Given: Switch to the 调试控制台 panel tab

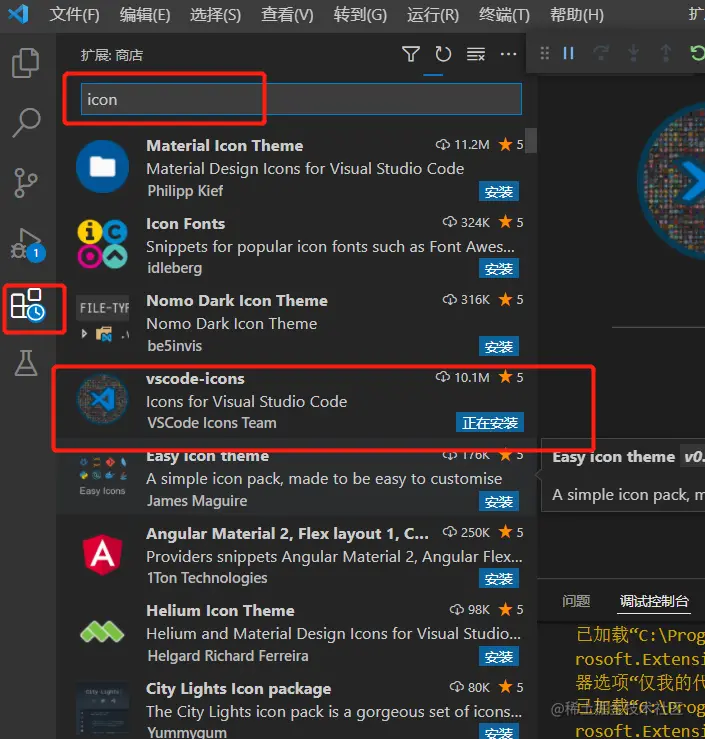Looking at the screenshot, I should 654,601.
